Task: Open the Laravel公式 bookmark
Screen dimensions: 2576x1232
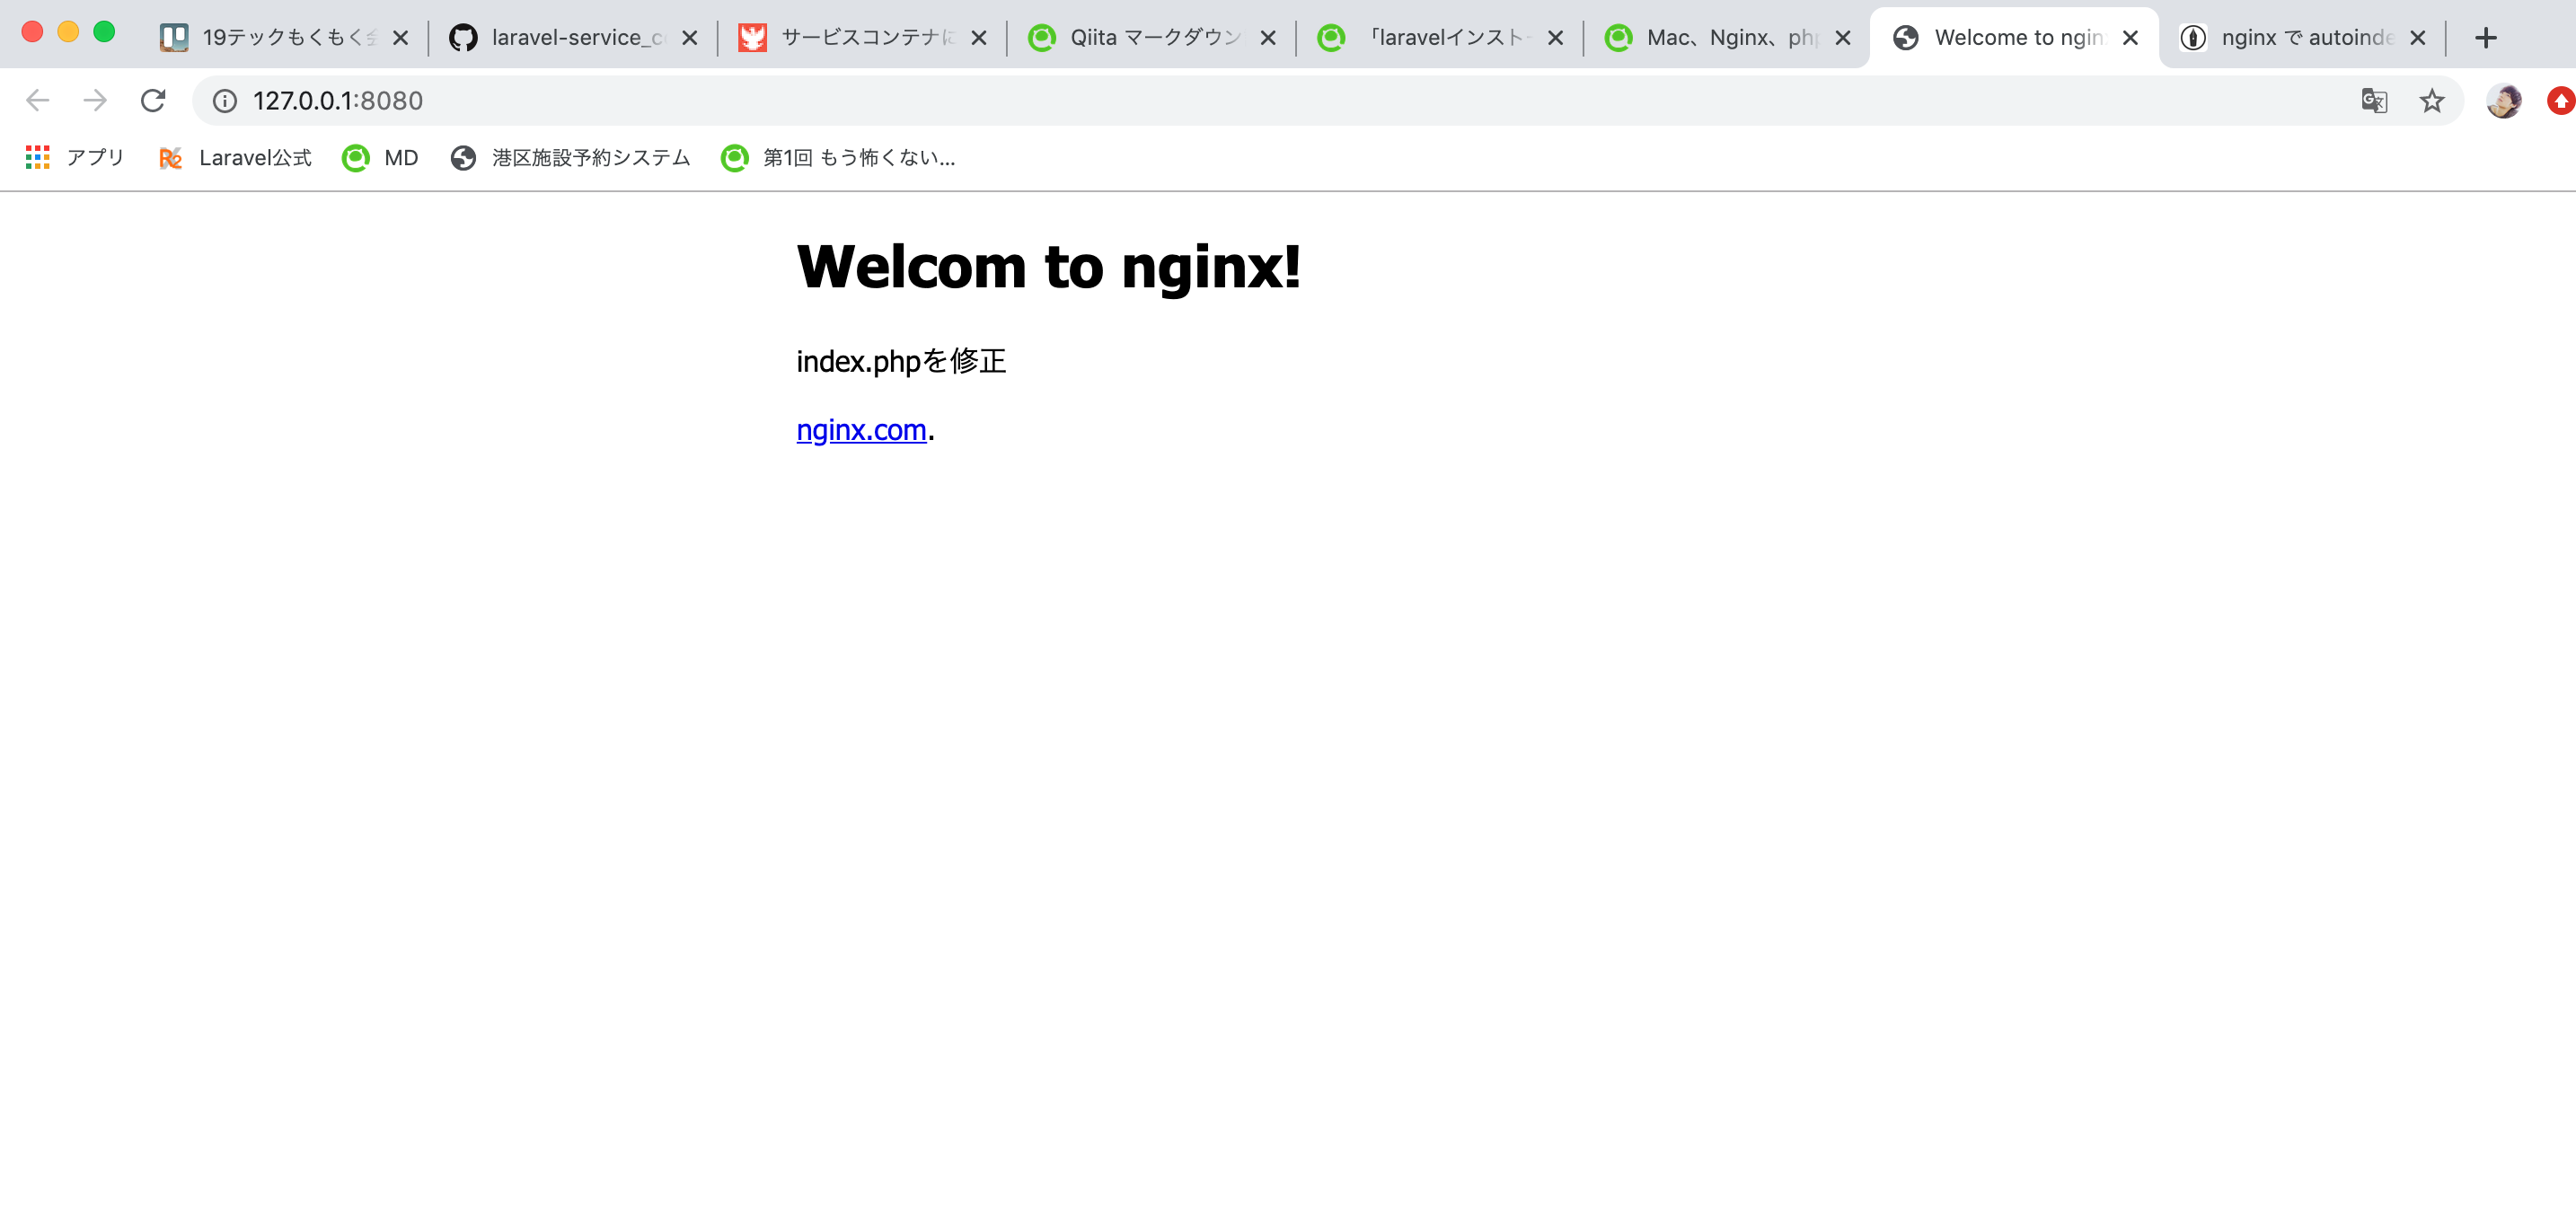Action: coord(235,158)
